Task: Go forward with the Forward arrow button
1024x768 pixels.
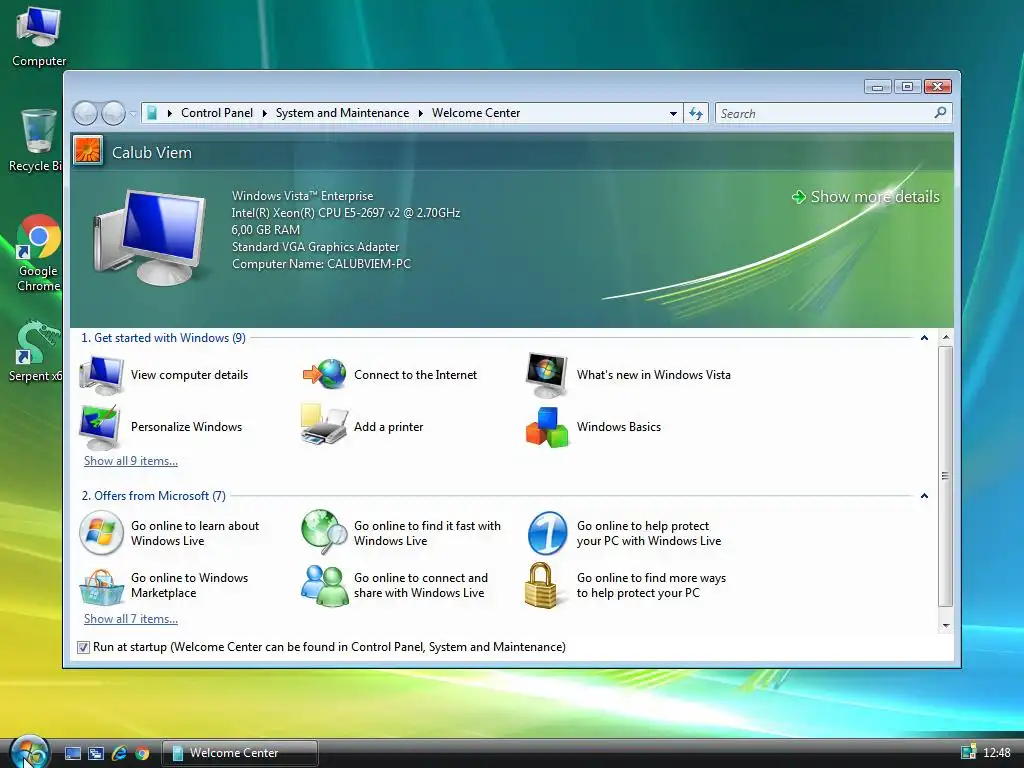Action: point(114,113)
